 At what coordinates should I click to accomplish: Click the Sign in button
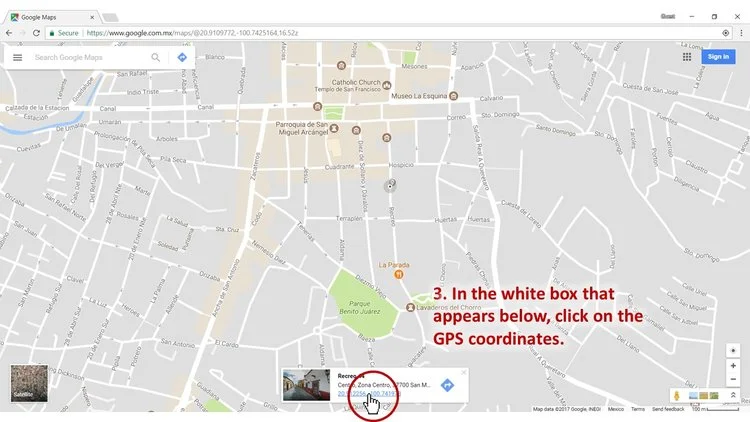[718, 56]
